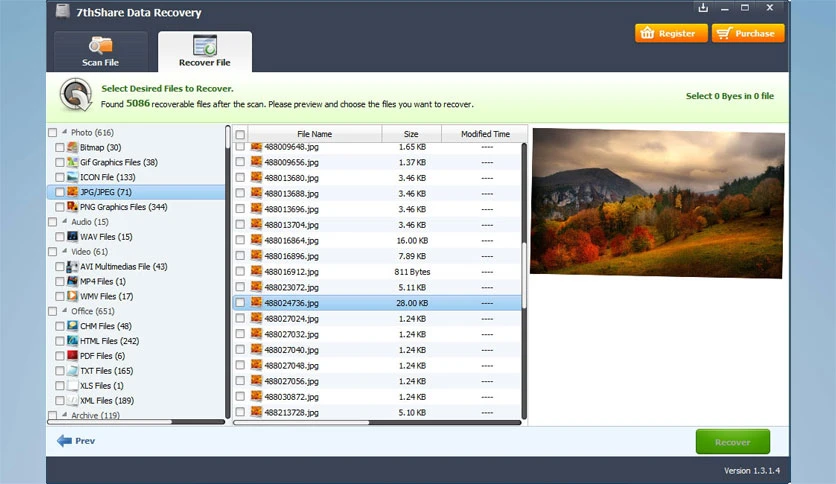
Task: Click the PDF Files icon
Action: click(73, 356)
